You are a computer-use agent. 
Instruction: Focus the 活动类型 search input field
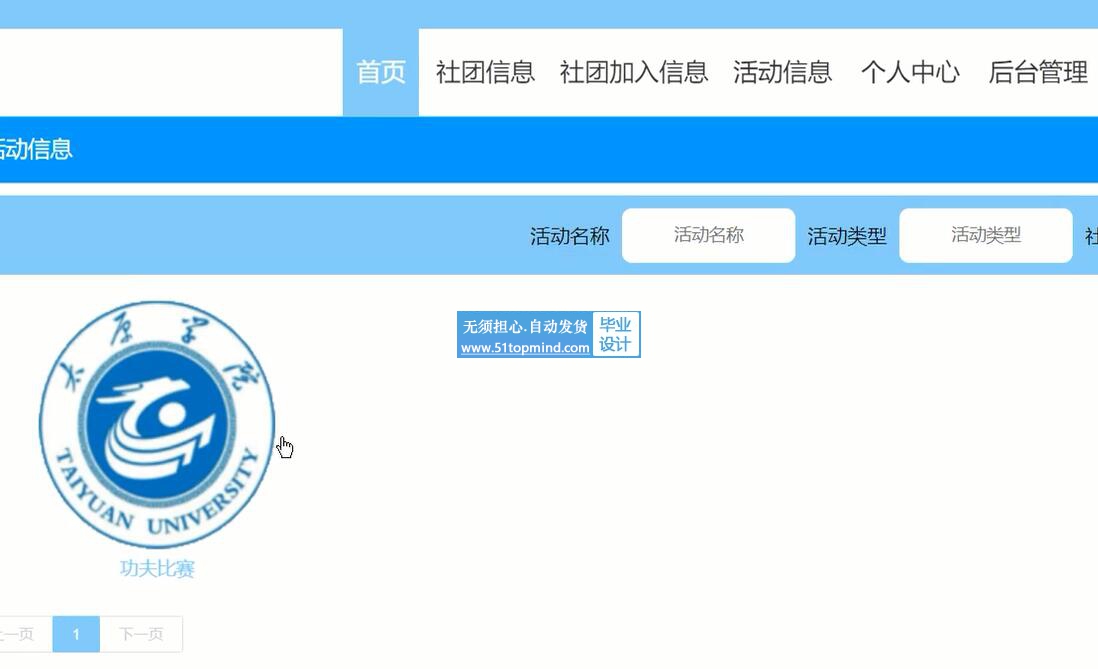click(x=985, y=235)
